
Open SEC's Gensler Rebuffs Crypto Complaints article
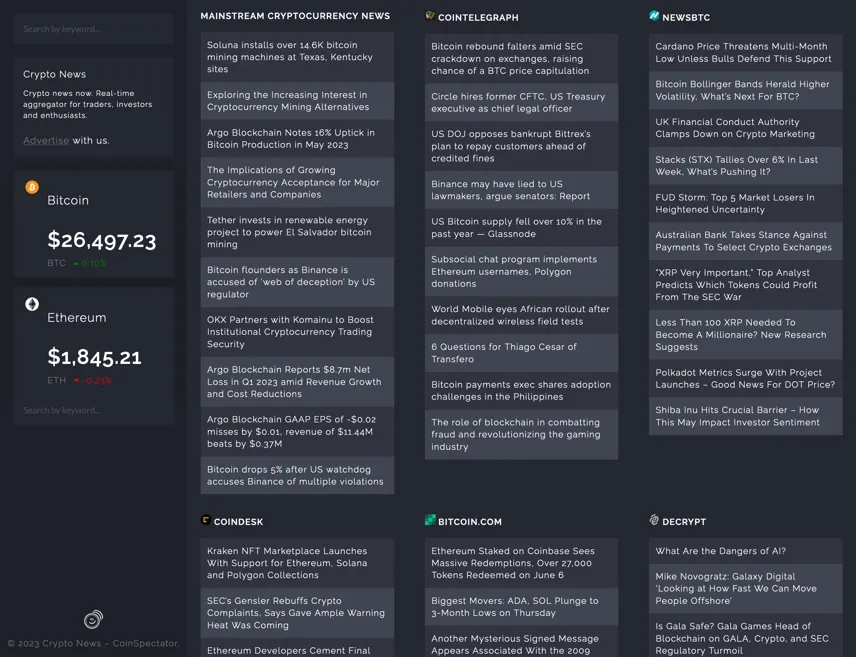(x=297, y=613)
